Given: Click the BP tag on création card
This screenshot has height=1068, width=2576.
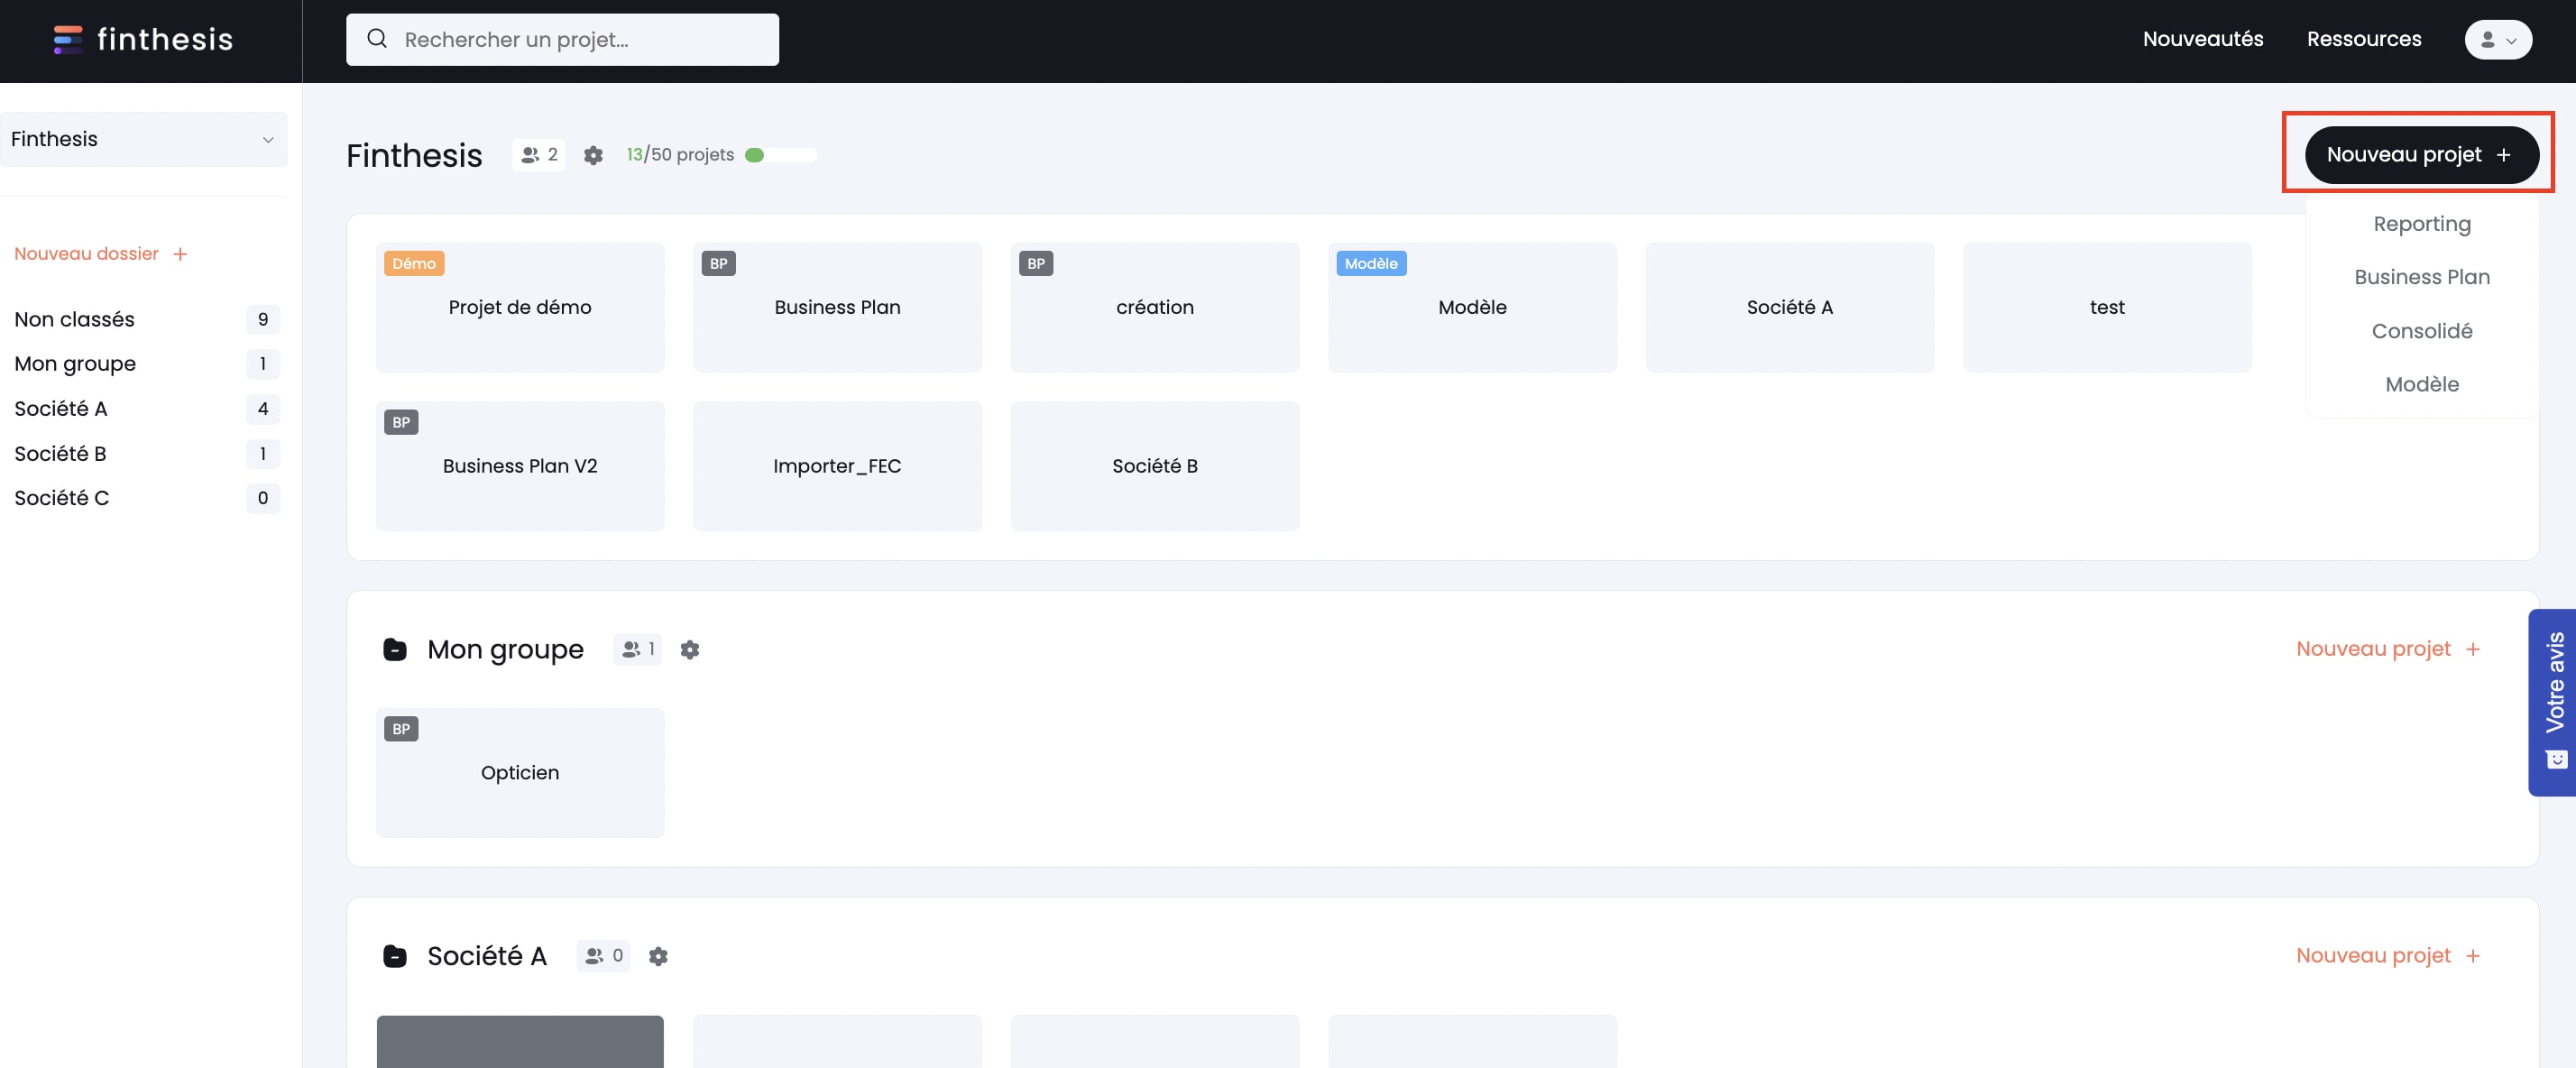Looking at the screenshot, I should [x=1036, y=264].
